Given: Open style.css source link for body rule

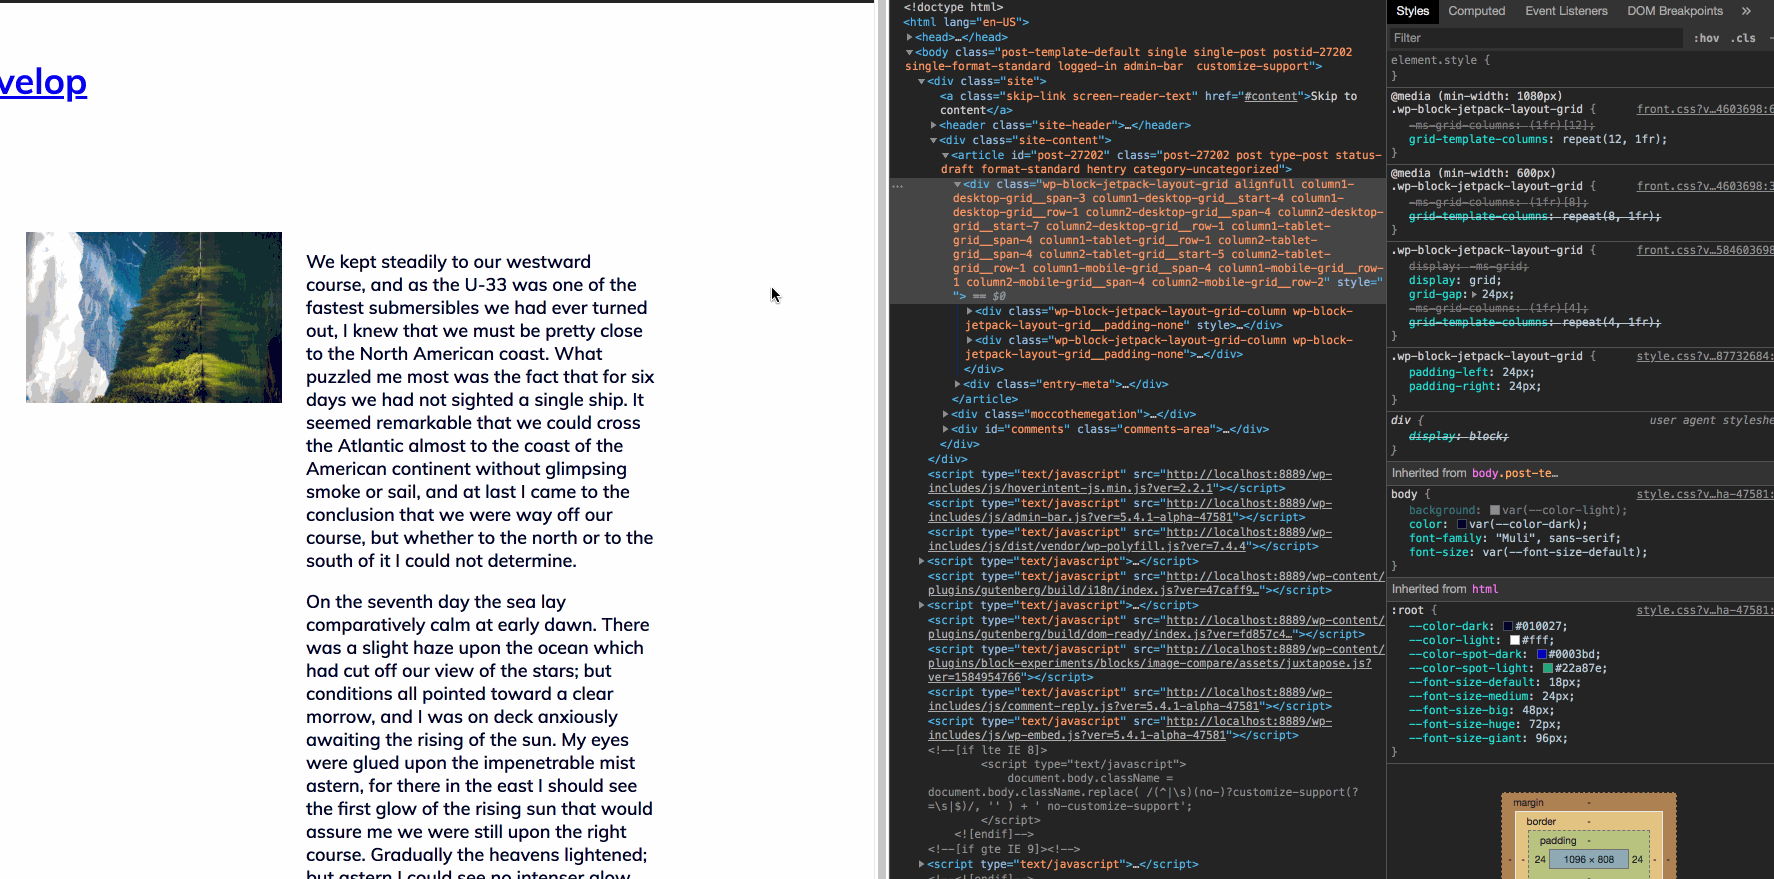Looking at the screenshot, I should click(1704, 494).
